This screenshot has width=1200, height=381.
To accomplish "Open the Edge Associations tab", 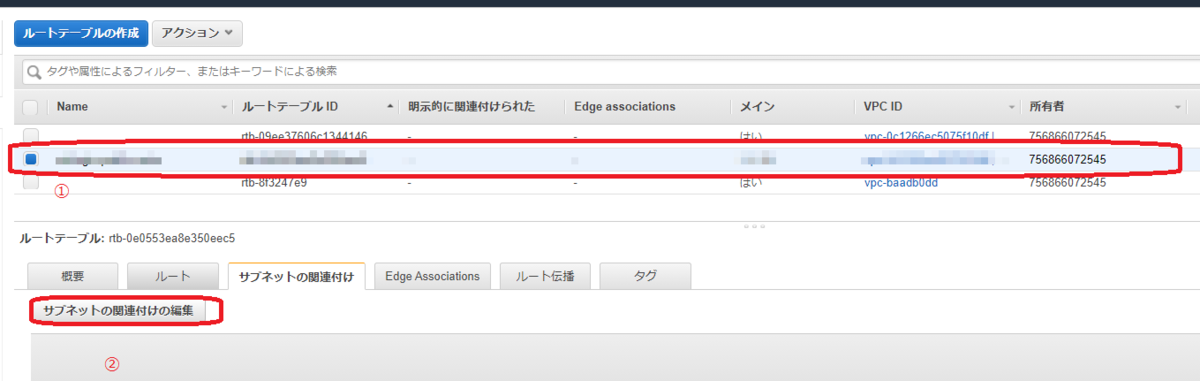I will (x=432, y=276).
